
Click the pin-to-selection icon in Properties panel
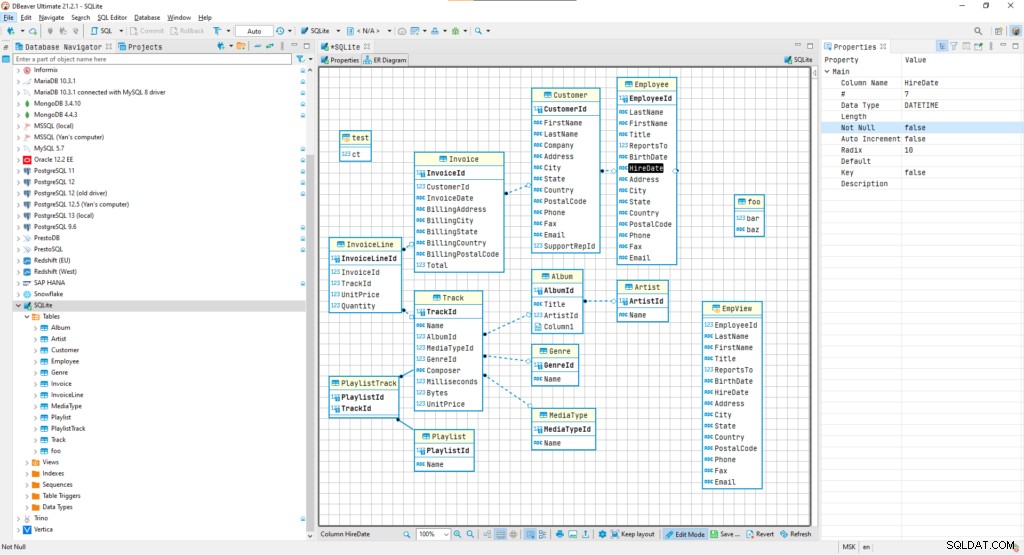click(x=978, y=46)
